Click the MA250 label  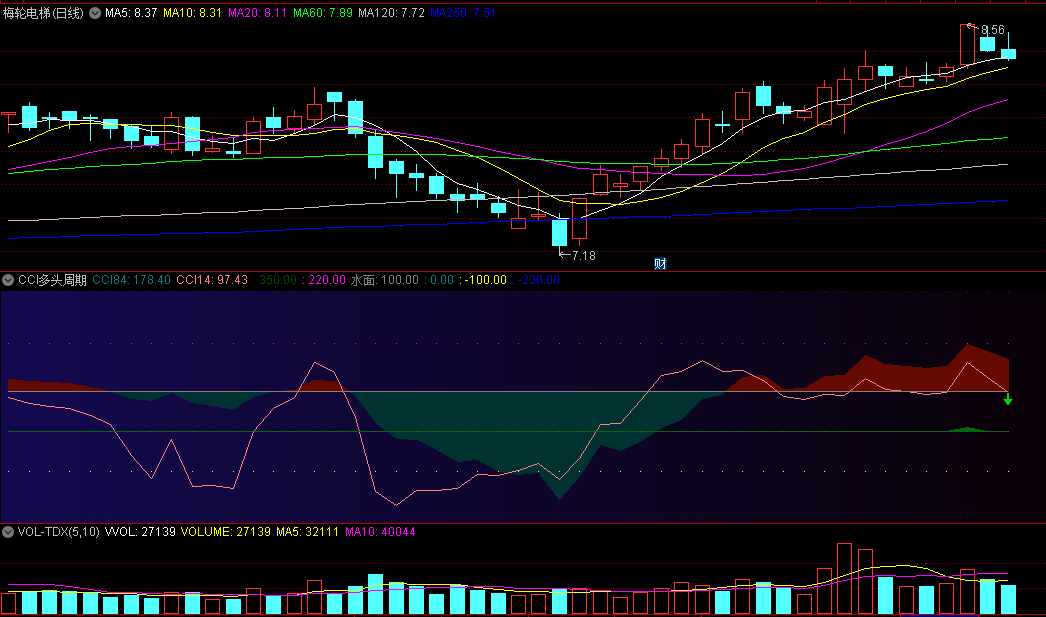coord(463,13)
